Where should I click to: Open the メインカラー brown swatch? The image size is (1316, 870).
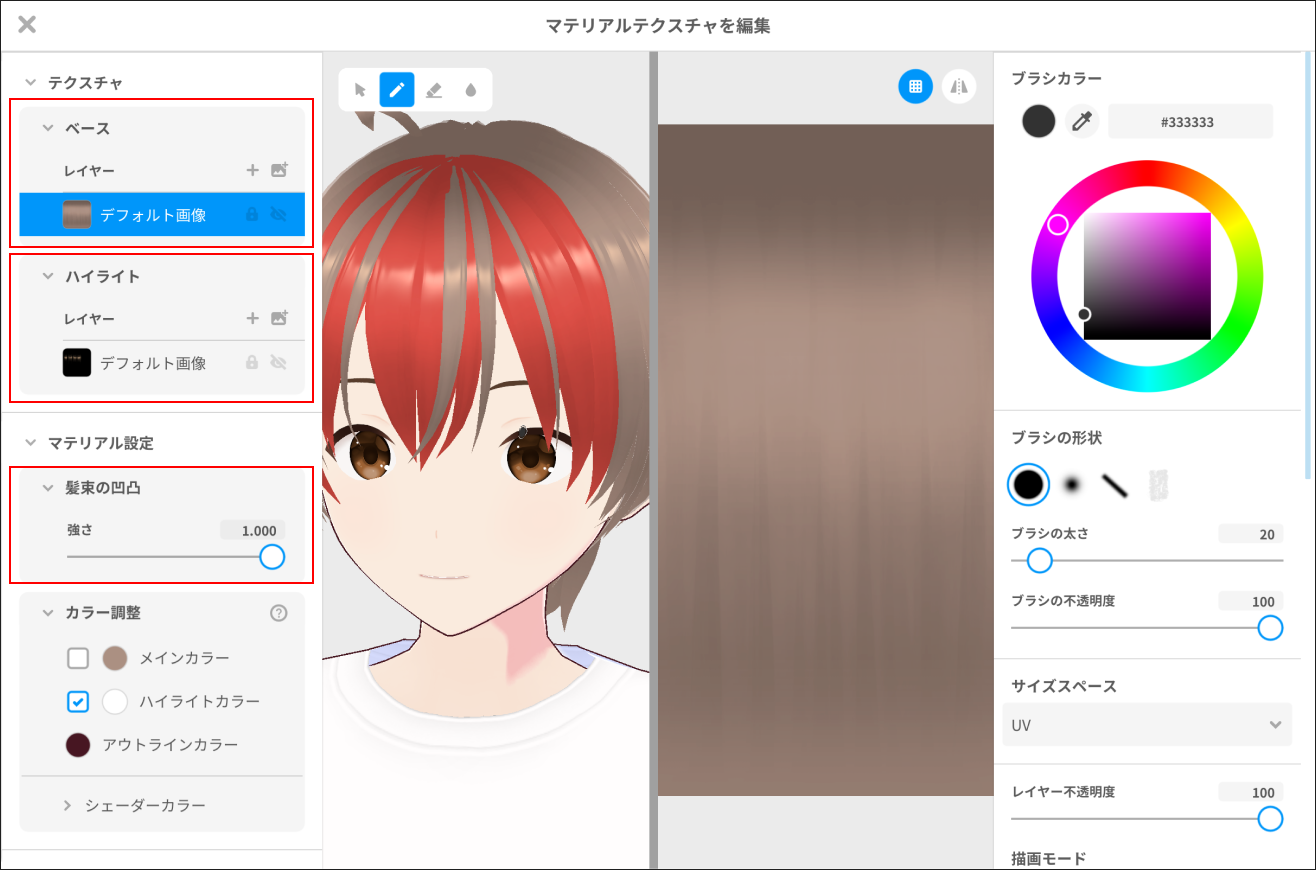coord(115,658)
